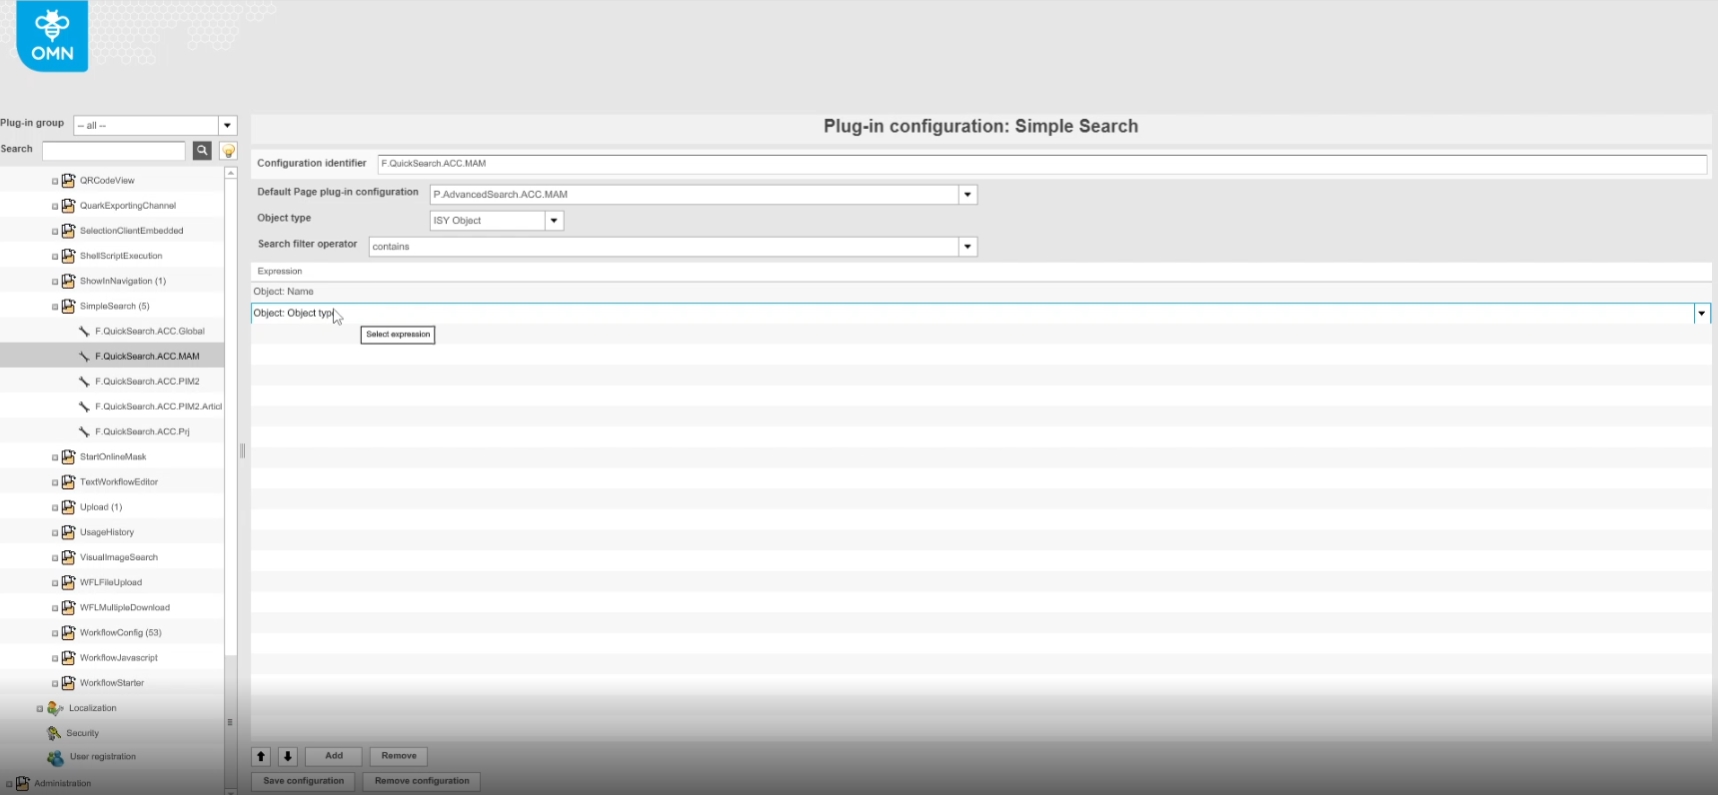Click the Add button
Image resolution: width=1718 pixels, height=795 pixels.
point(334,756)
